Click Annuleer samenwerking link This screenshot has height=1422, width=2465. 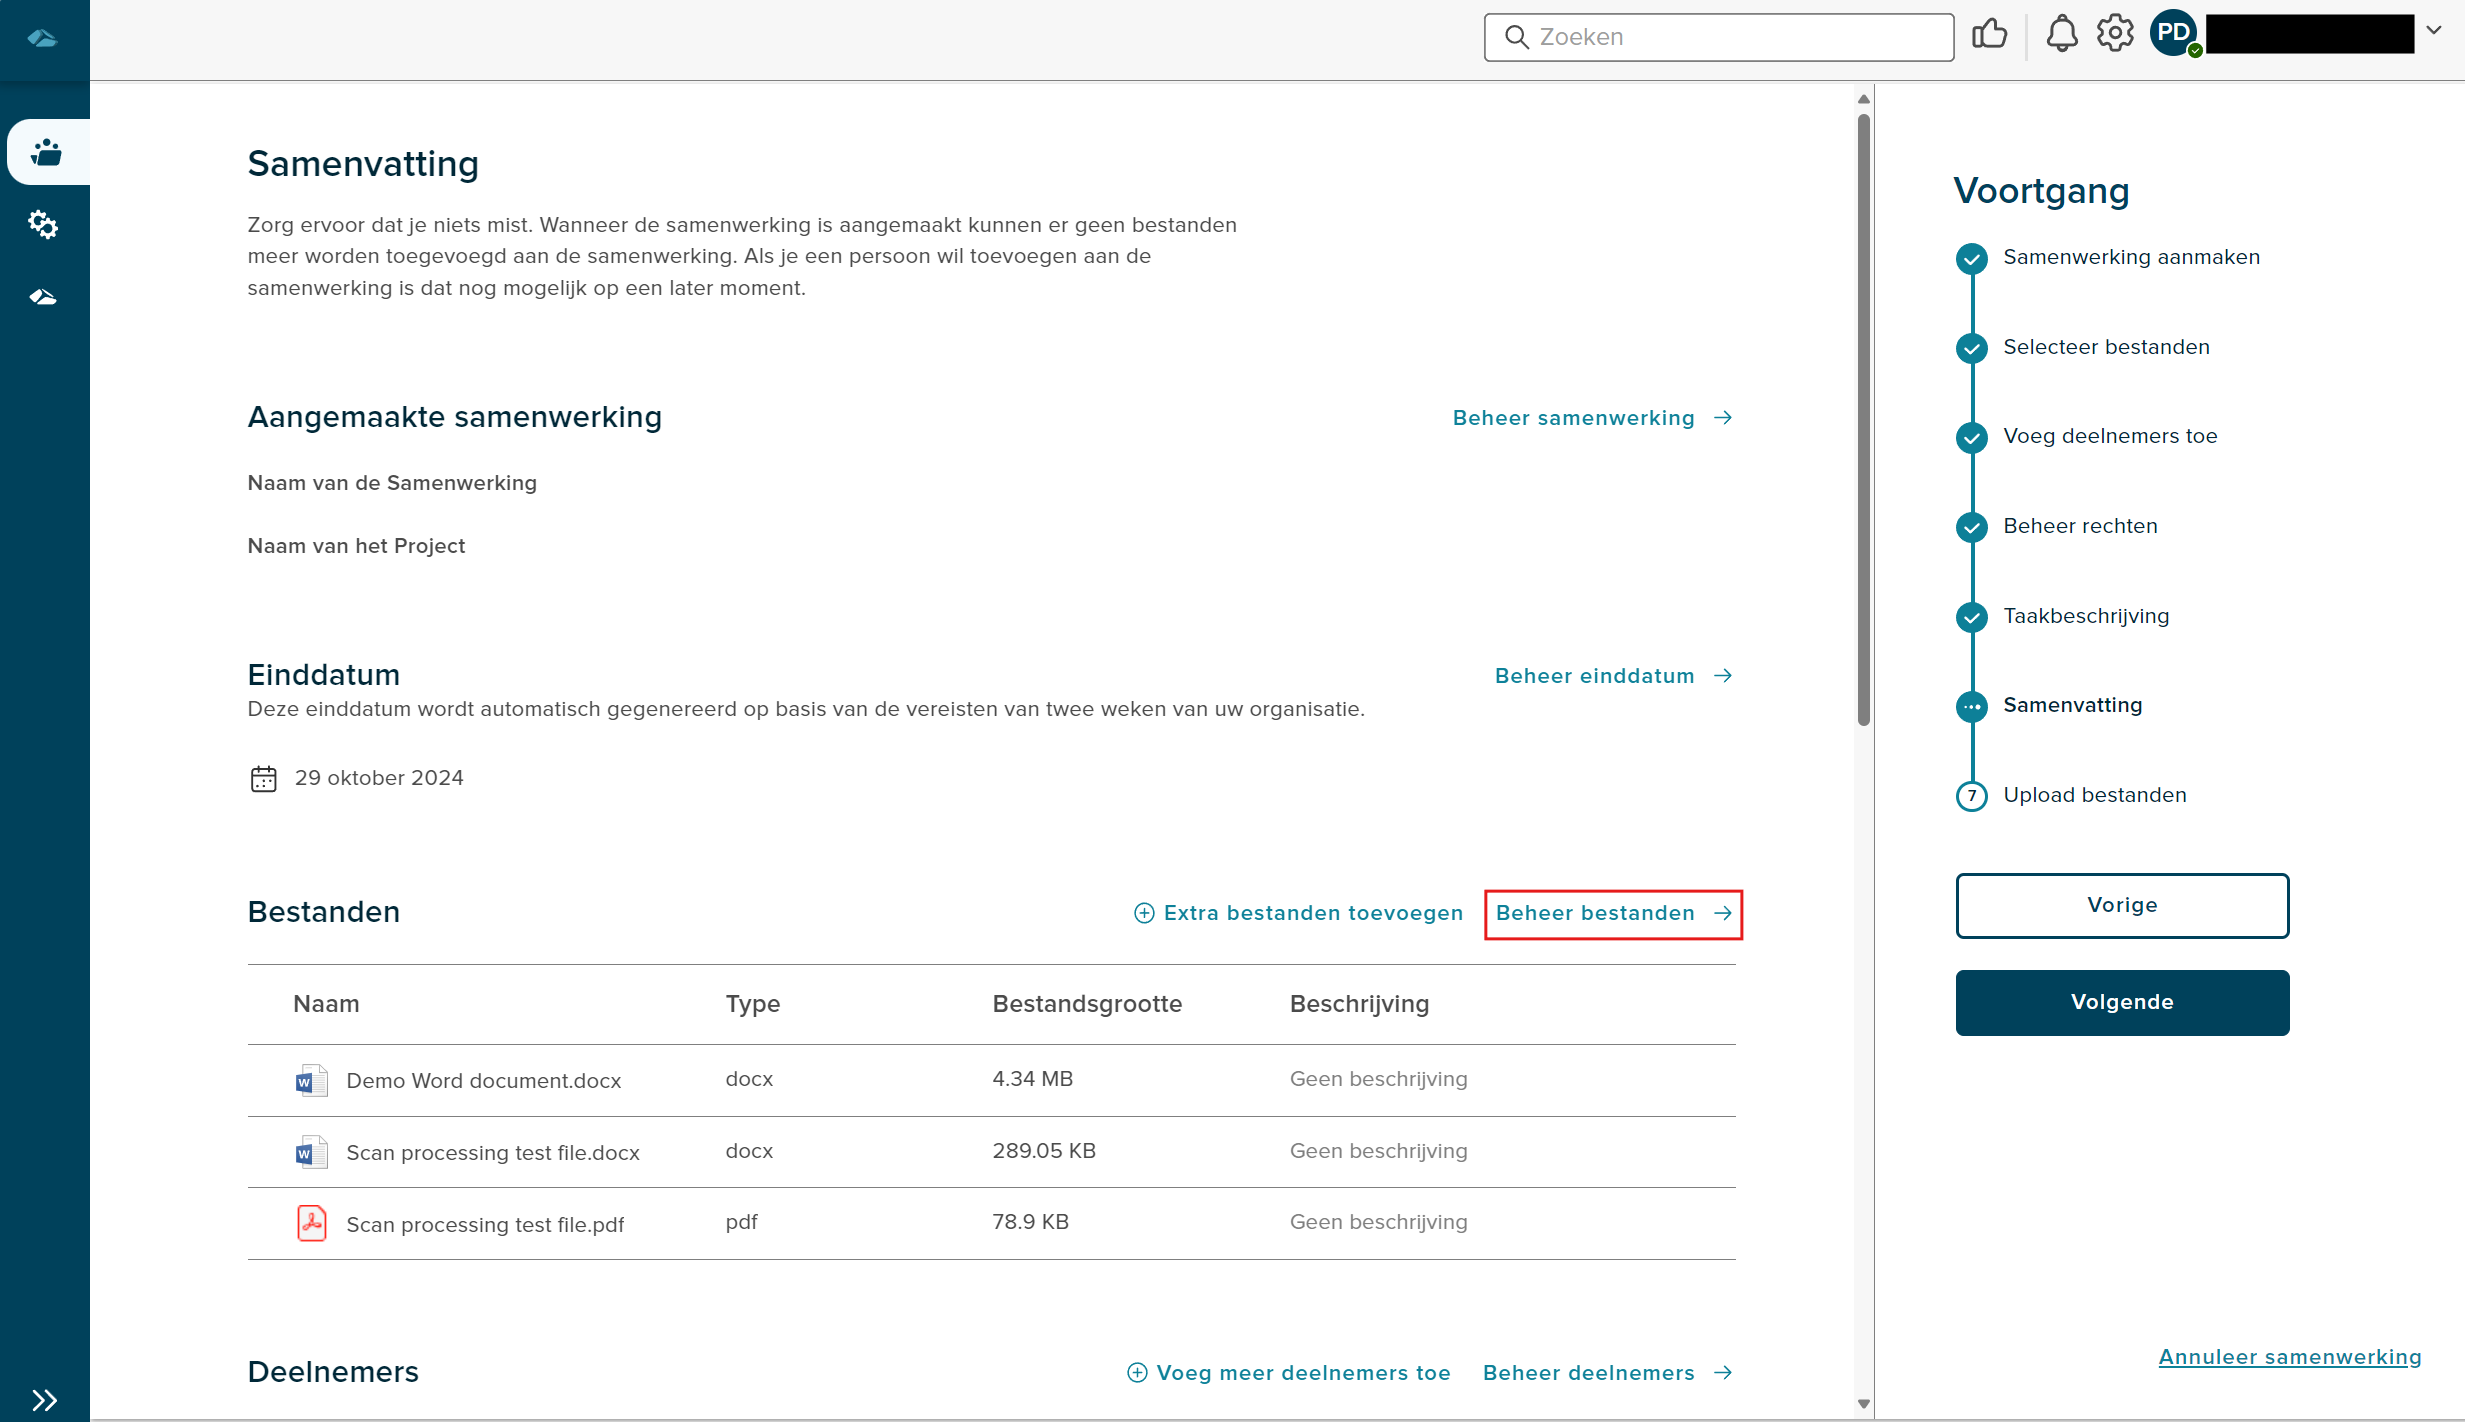point(2289,1357)
